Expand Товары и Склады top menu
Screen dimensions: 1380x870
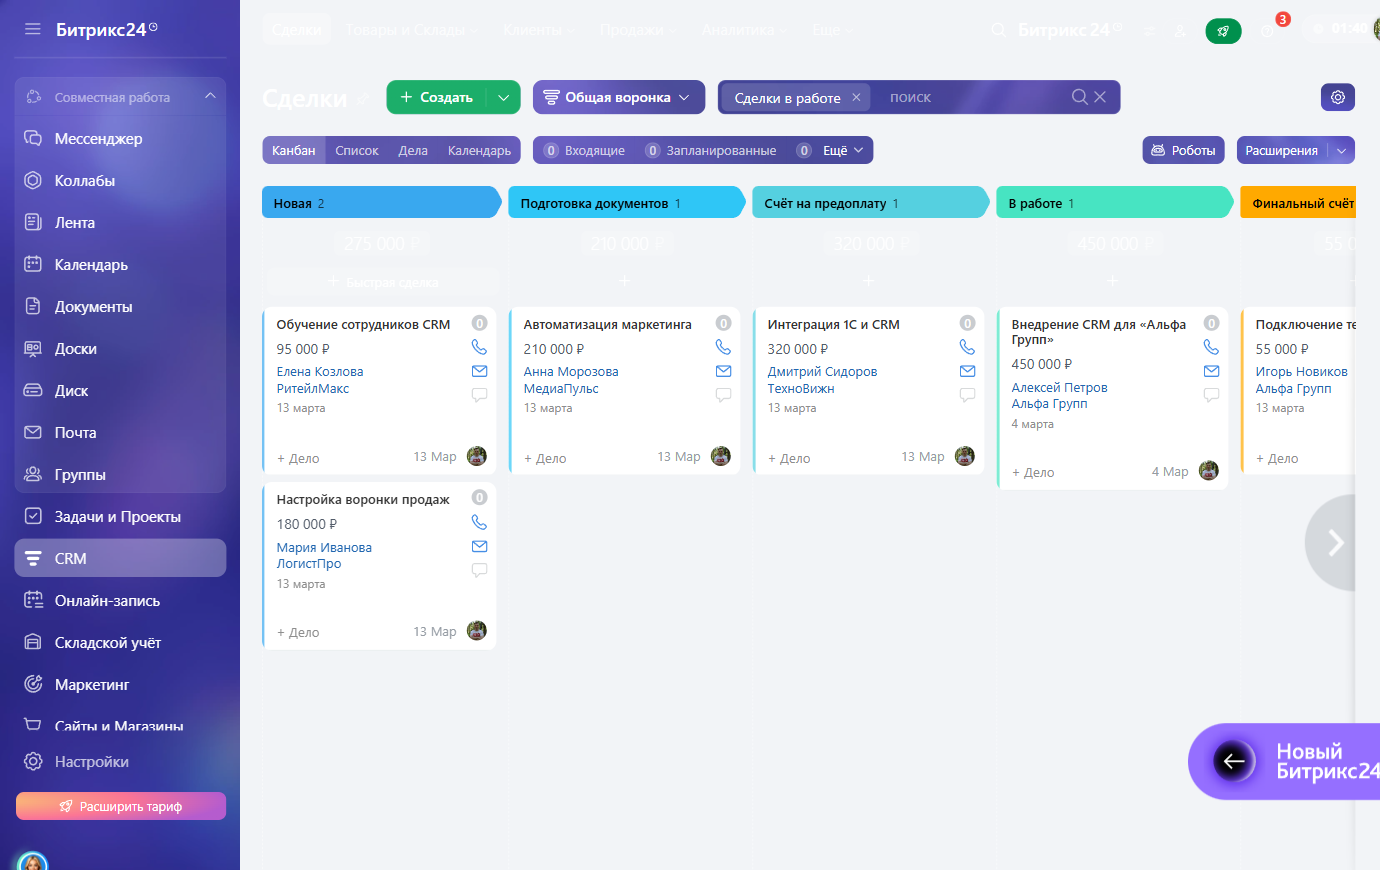coord(411,30)
